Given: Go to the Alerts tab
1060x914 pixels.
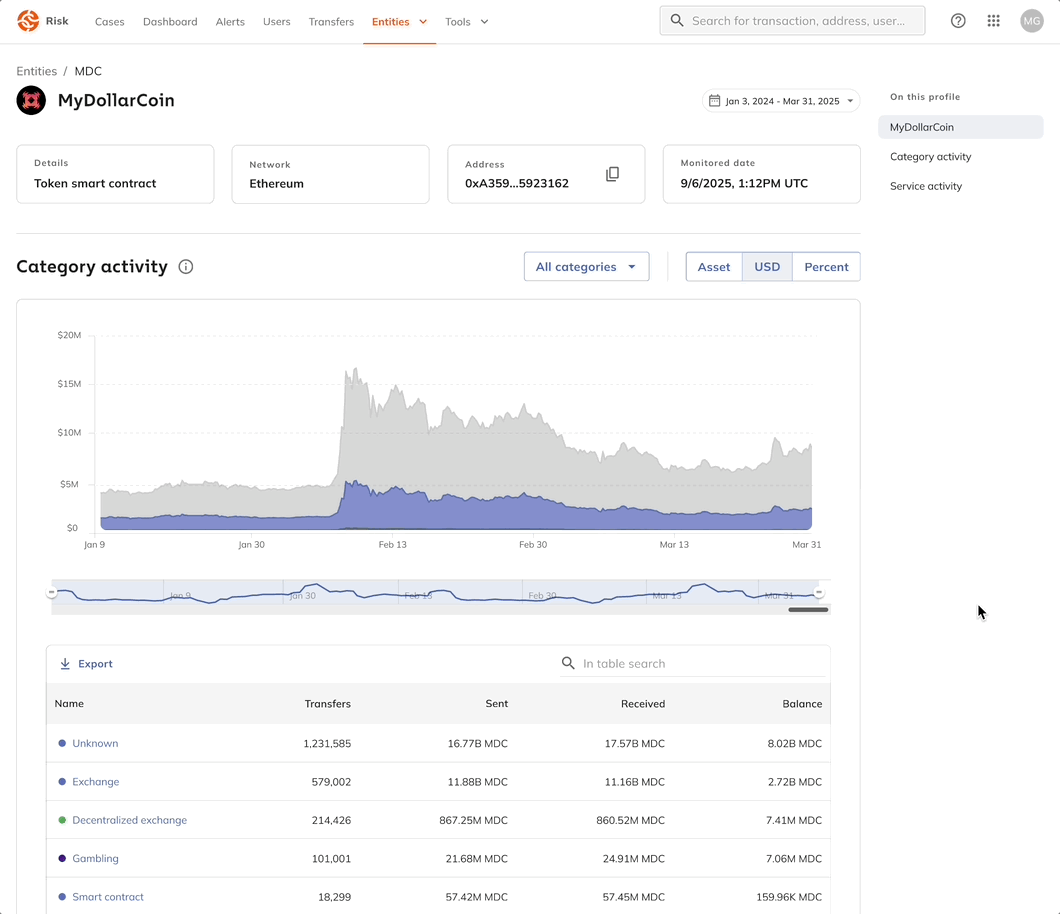Looking at the screenshot, I should coord(230,22).
